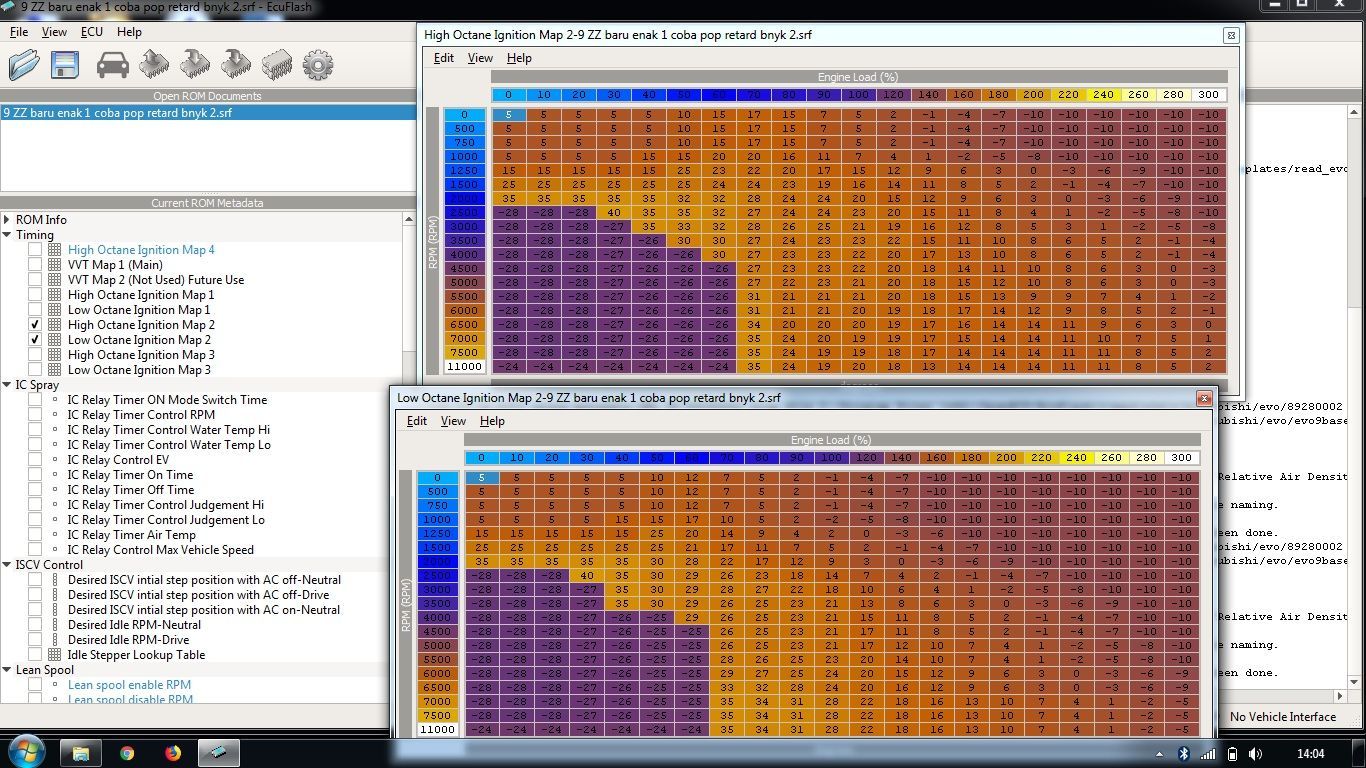The image size is (1366, 768).
Task: Enable the VVT Map 1 (Main) checkbox
Action: pyautogui.click(x=35, y=265)
